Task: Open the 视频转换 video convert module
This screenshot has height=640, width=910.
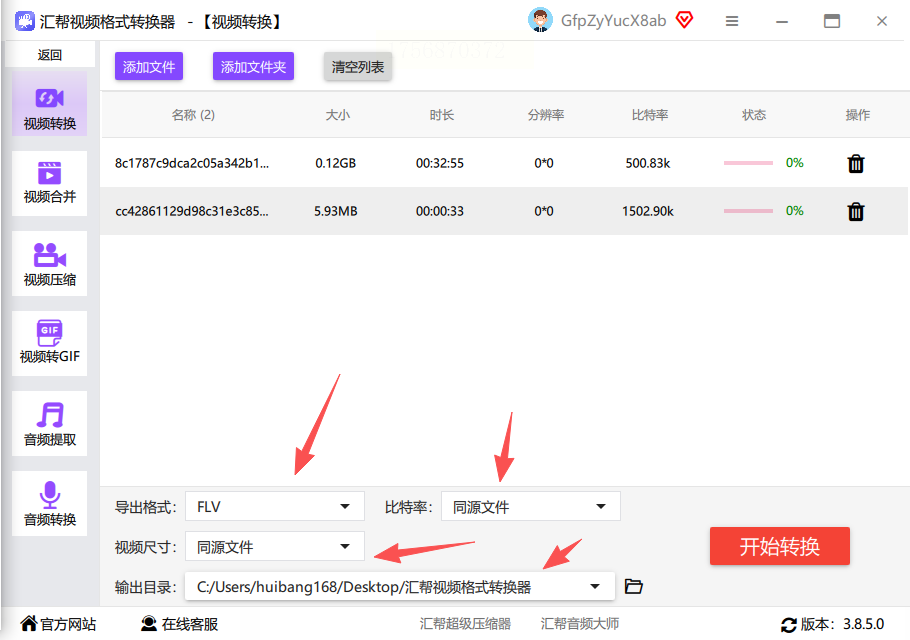Action: 49,104
